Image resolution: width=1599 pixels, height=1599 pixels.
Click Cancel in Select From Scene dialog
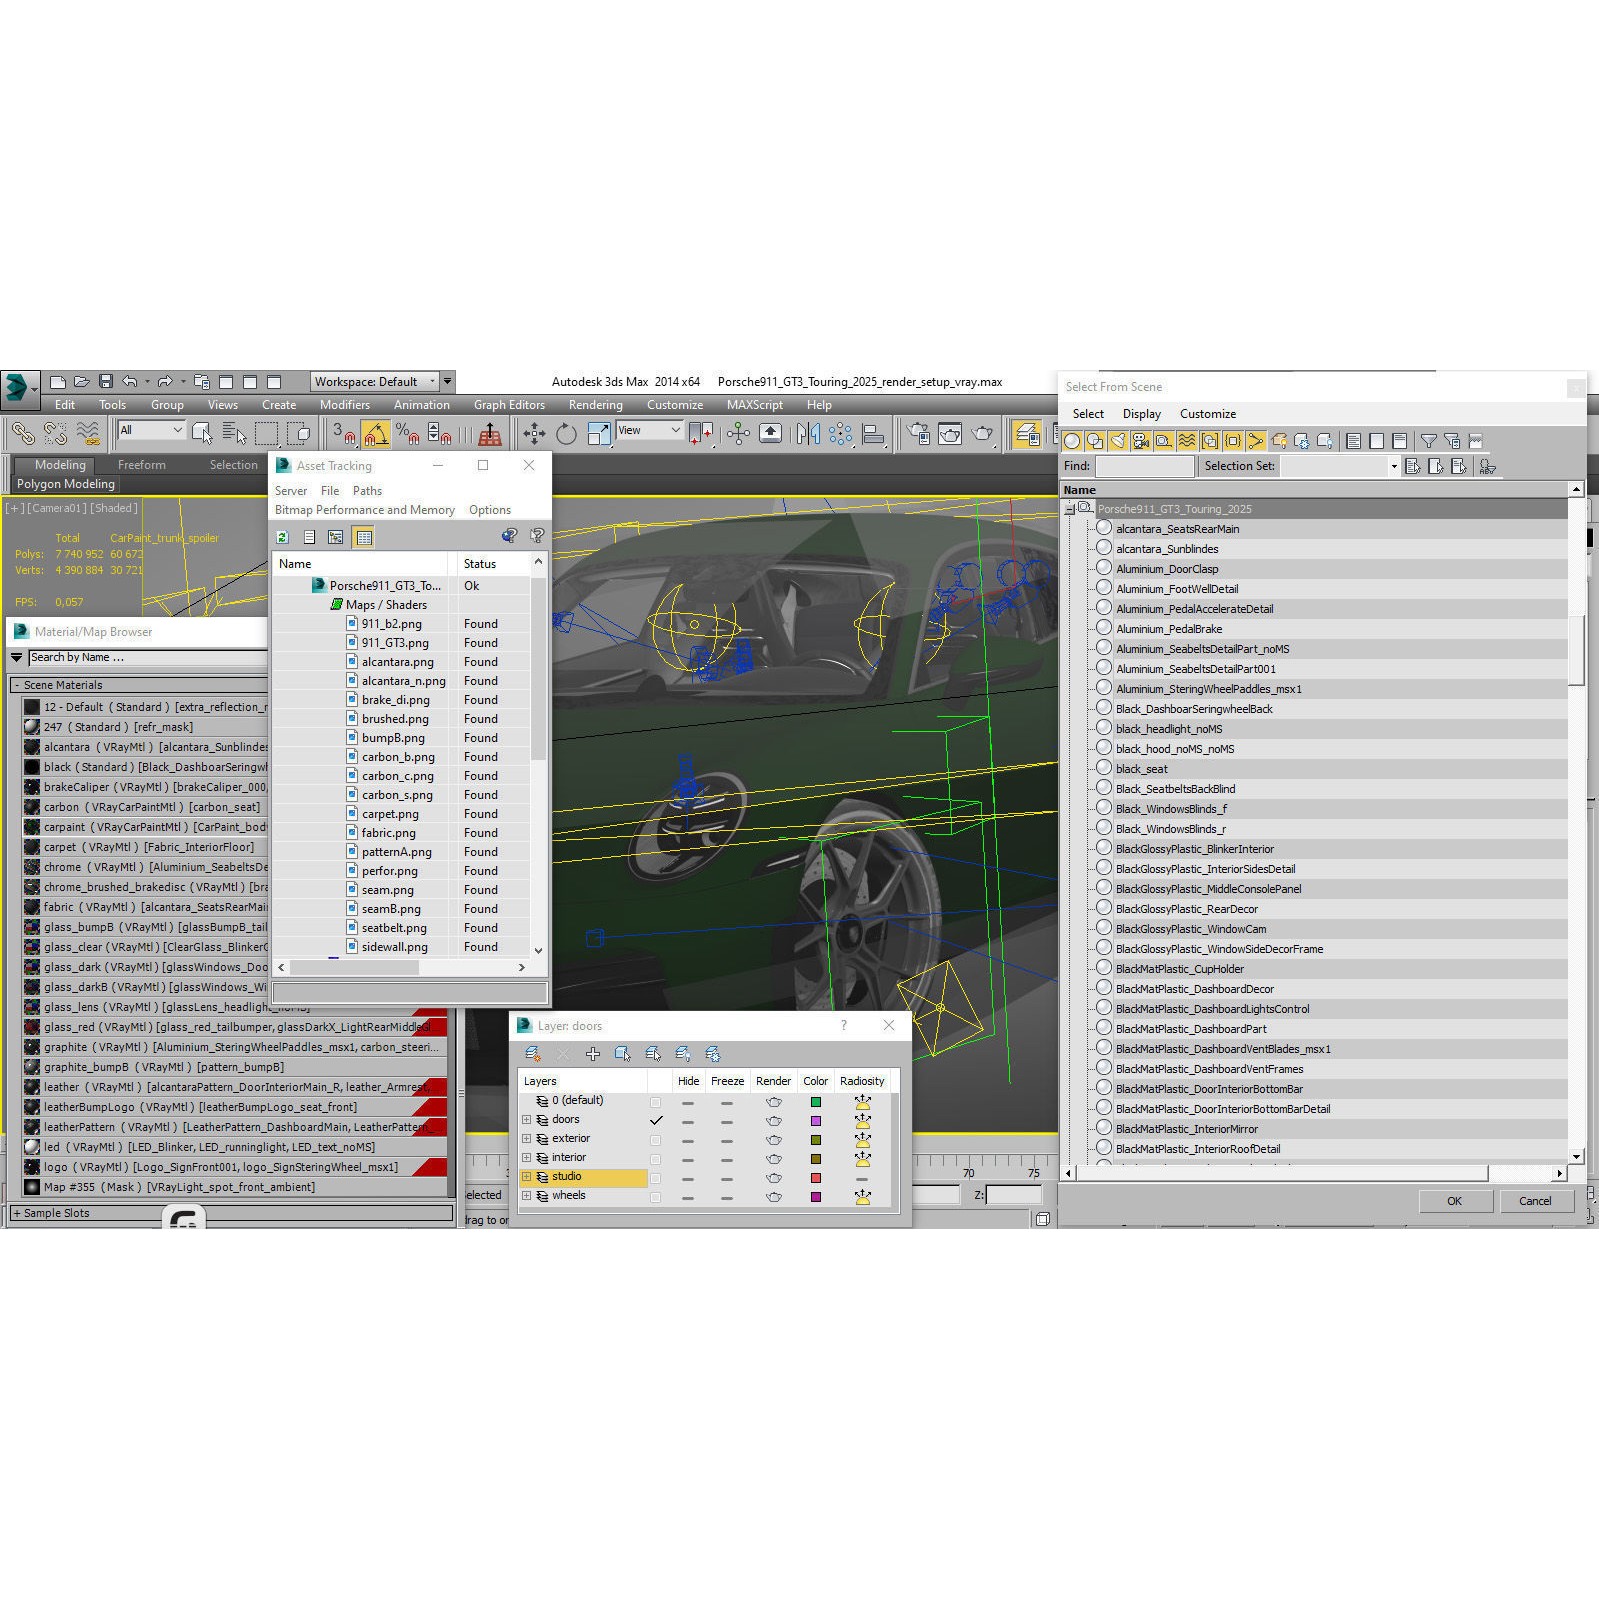click(1535, 1201)
